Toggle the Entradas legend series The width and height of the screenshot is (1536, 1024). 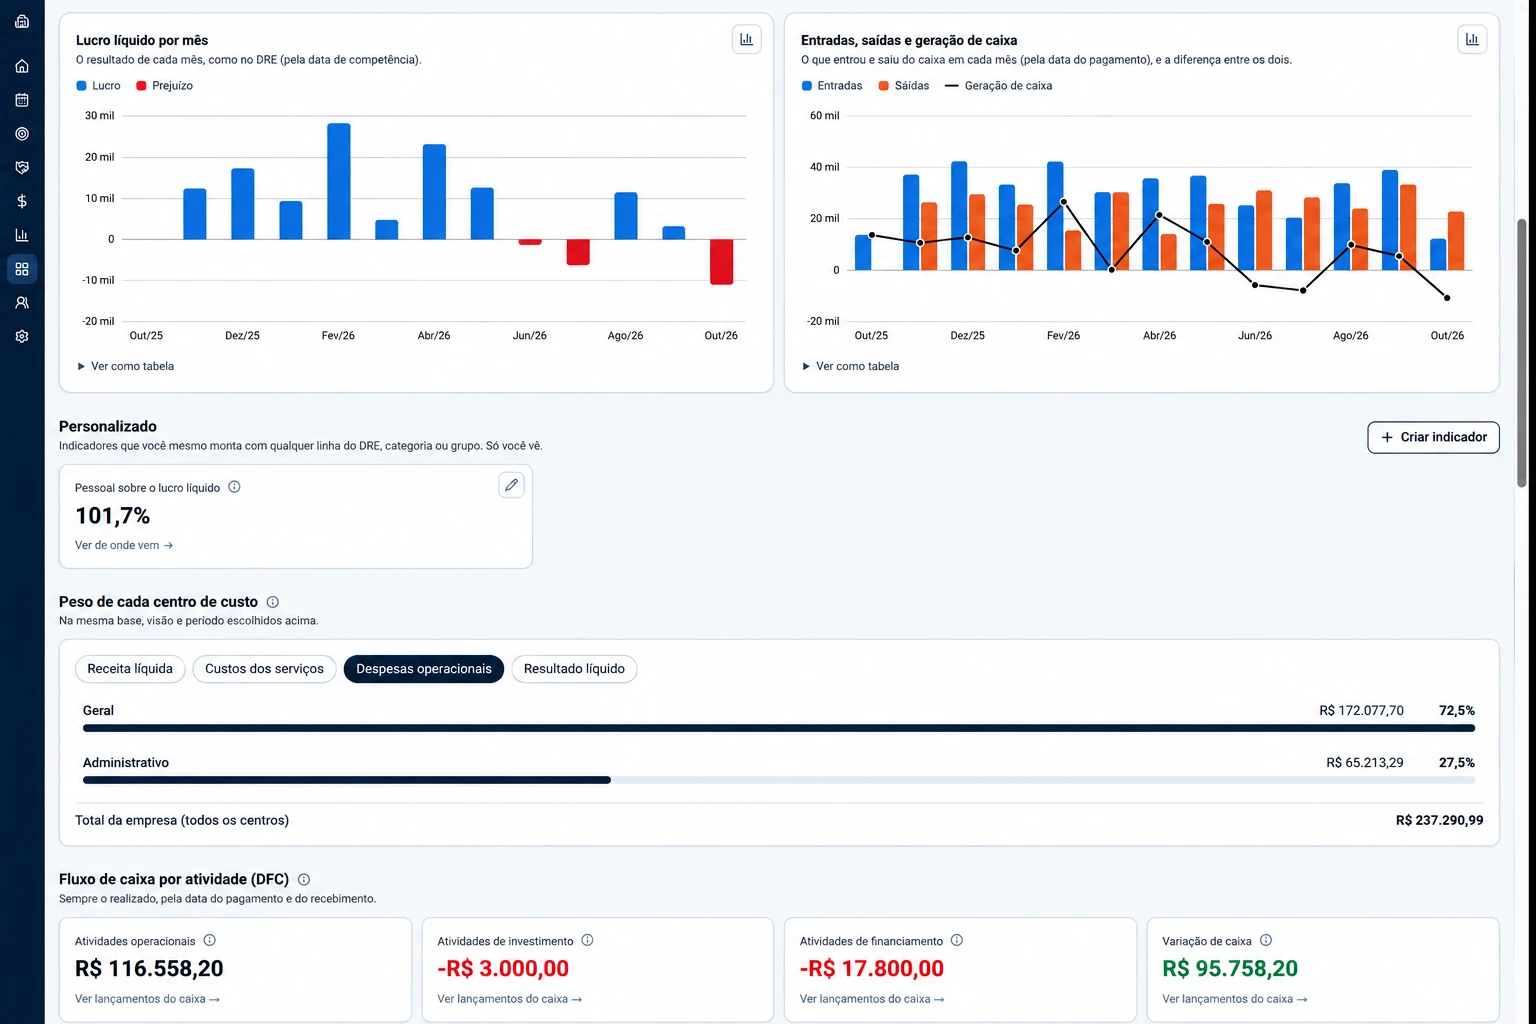[832, 86]
